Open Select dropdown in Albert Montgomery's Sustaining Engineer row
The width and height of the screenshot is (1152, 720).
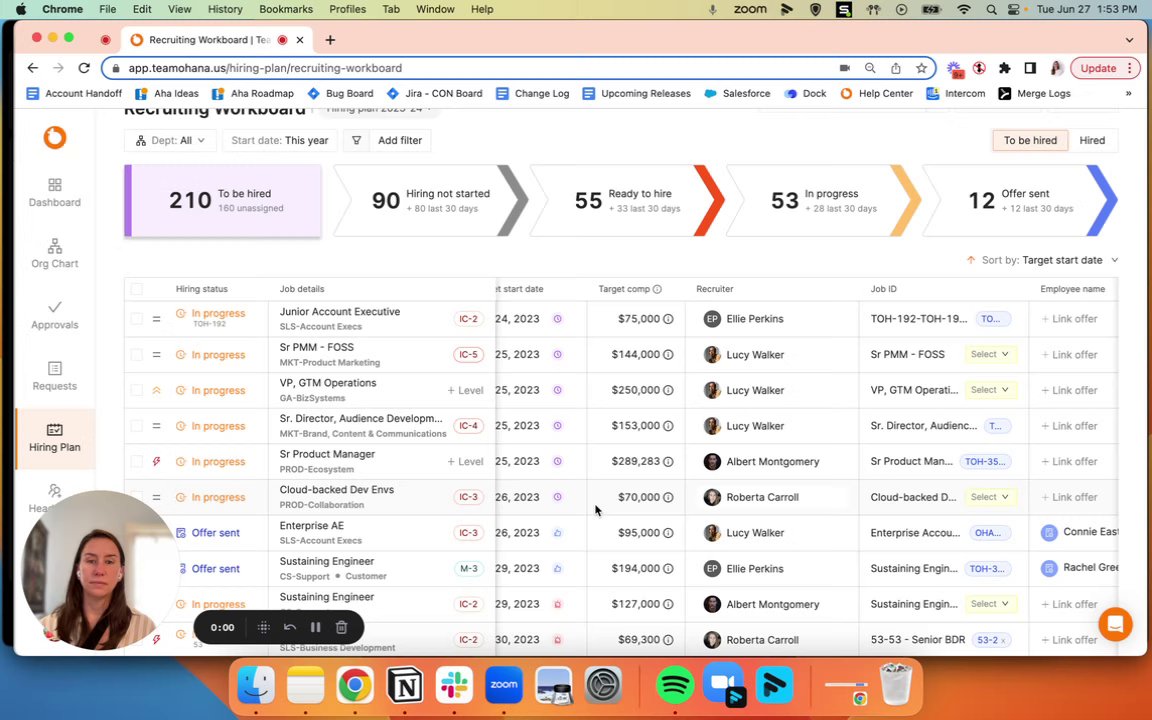(x=990, y=604)
